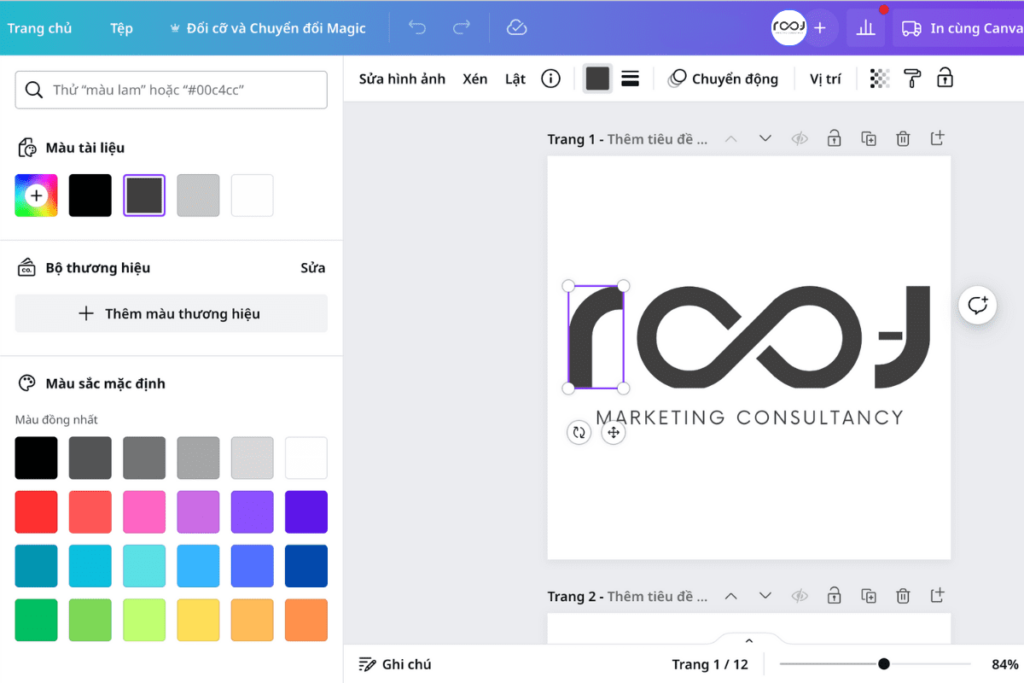Click Thêm màu thương hiệu button

pos(171,313)
